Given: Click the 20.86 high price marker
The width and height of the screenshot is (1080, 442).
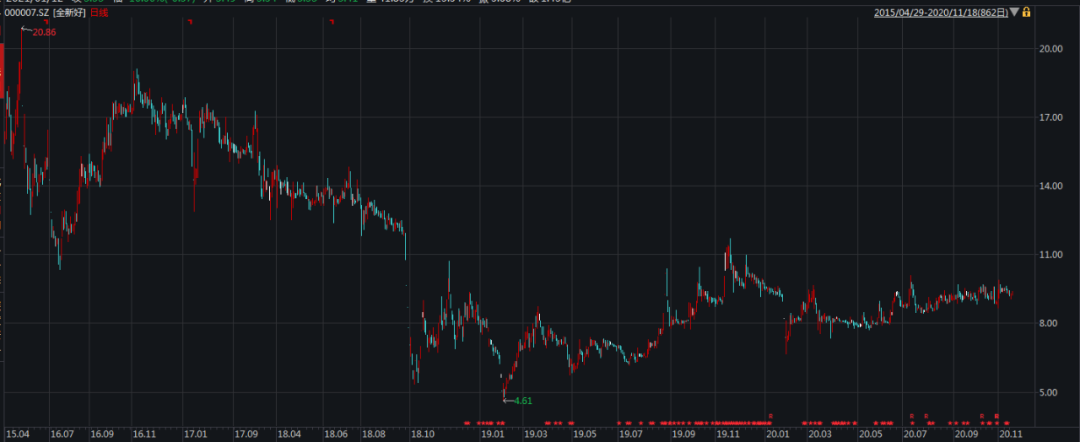Looking at the screenshot, I should coord(43,33).
